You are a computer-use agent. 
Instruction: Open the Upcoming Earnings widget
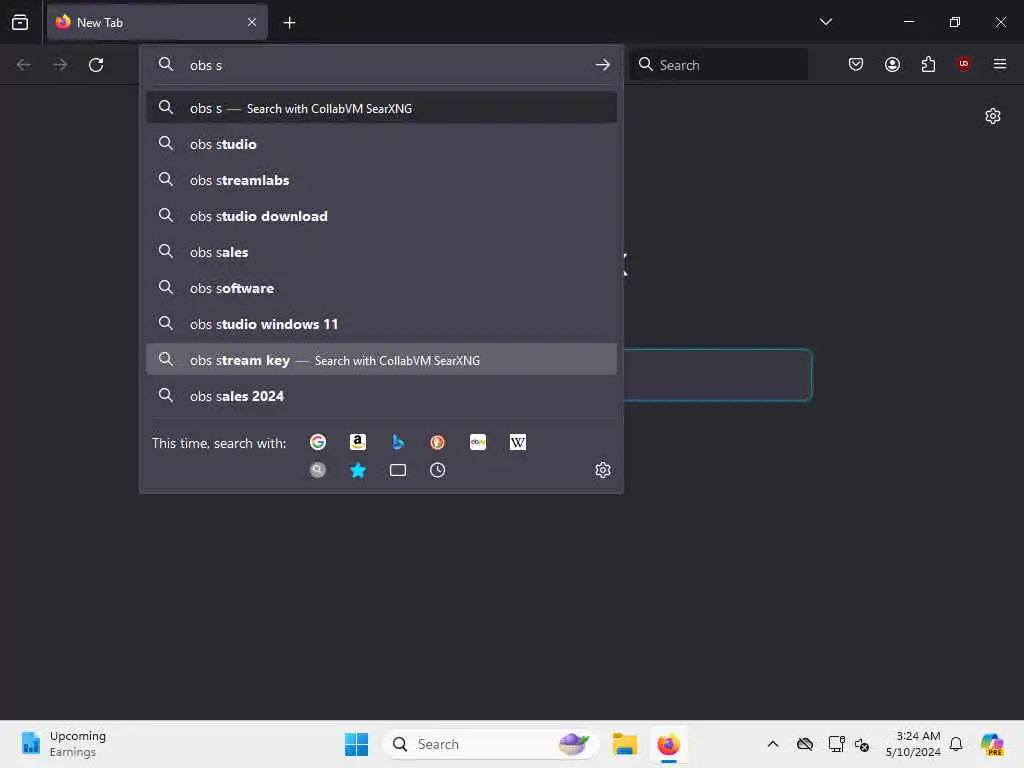click(64, 744)
